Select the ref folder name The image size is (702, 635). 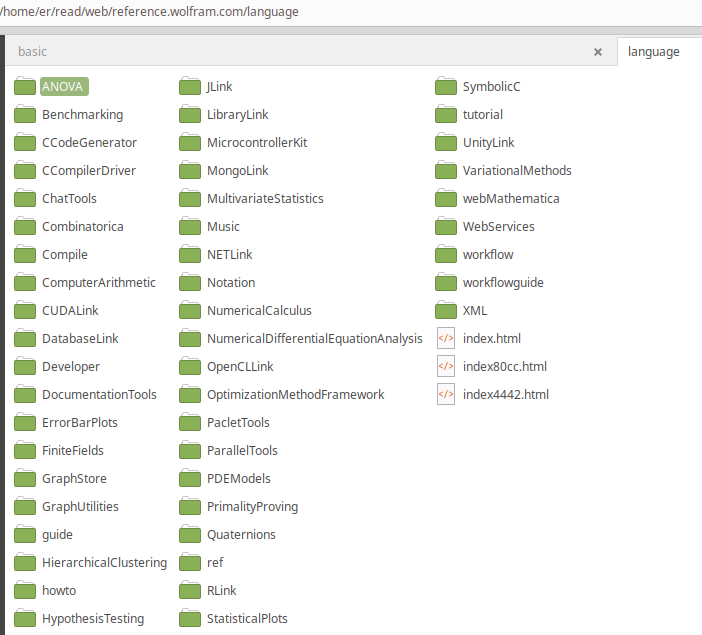coord(215,562)
